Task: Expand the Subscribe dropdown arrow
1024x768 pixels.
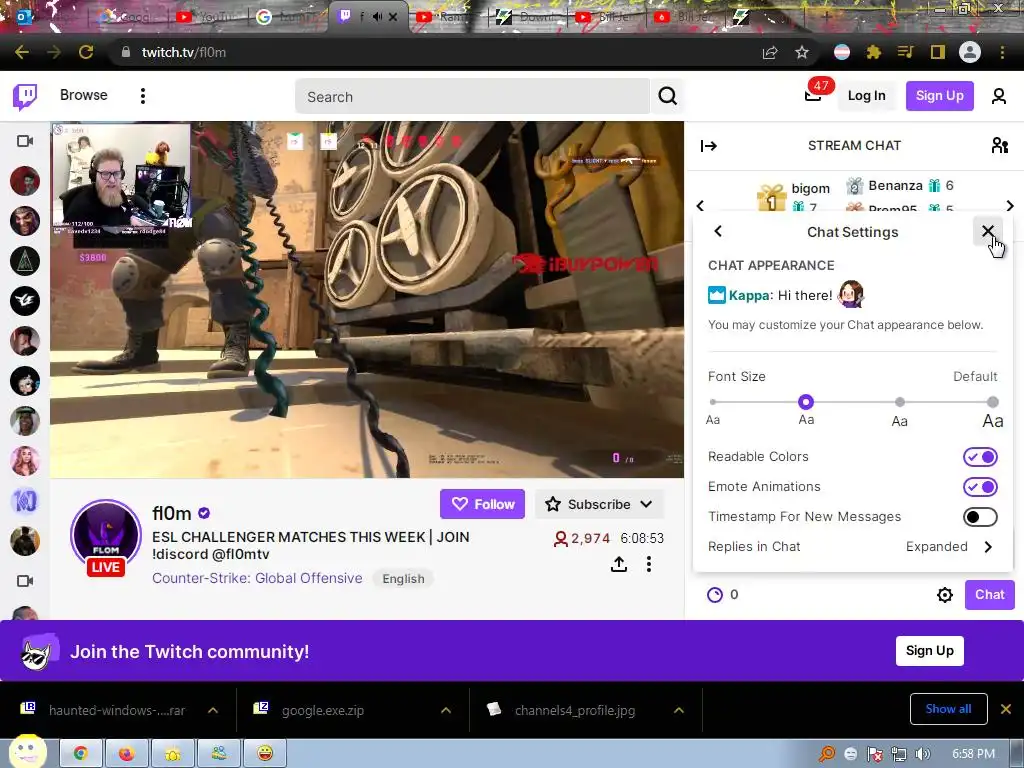Action: (647, 504)
